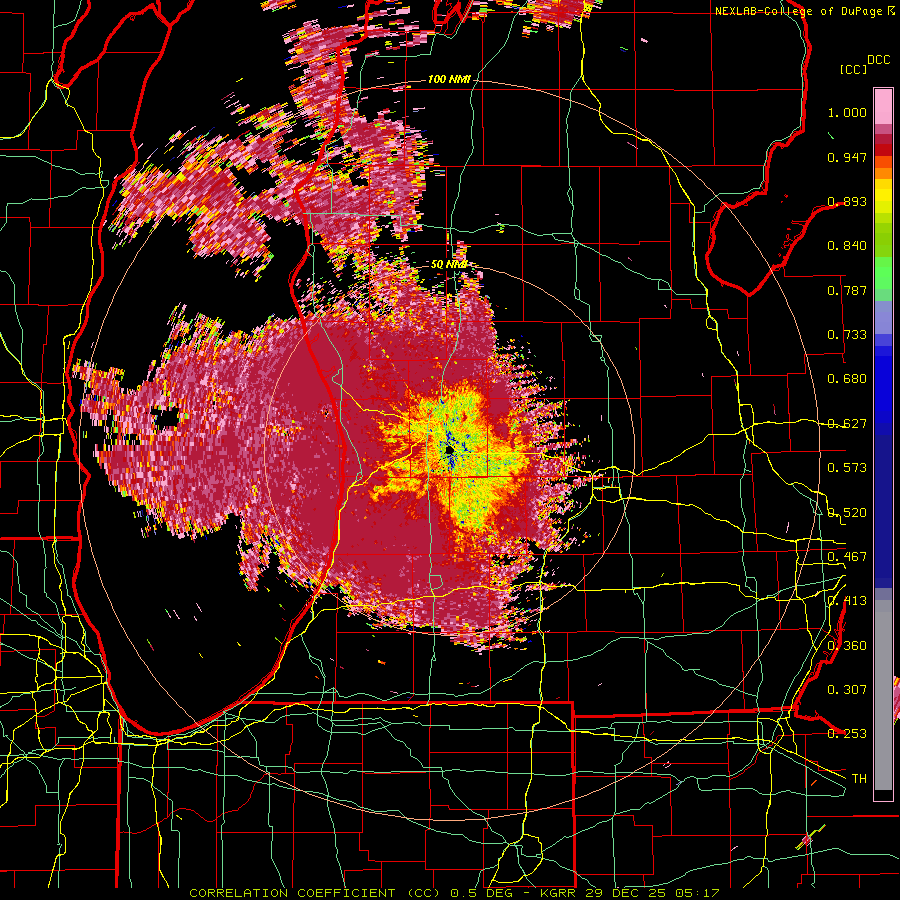The height and width of the screenshot is (900, 900).
Task: Click the 0.733 scale label
Action: click(x=847, y=335)
